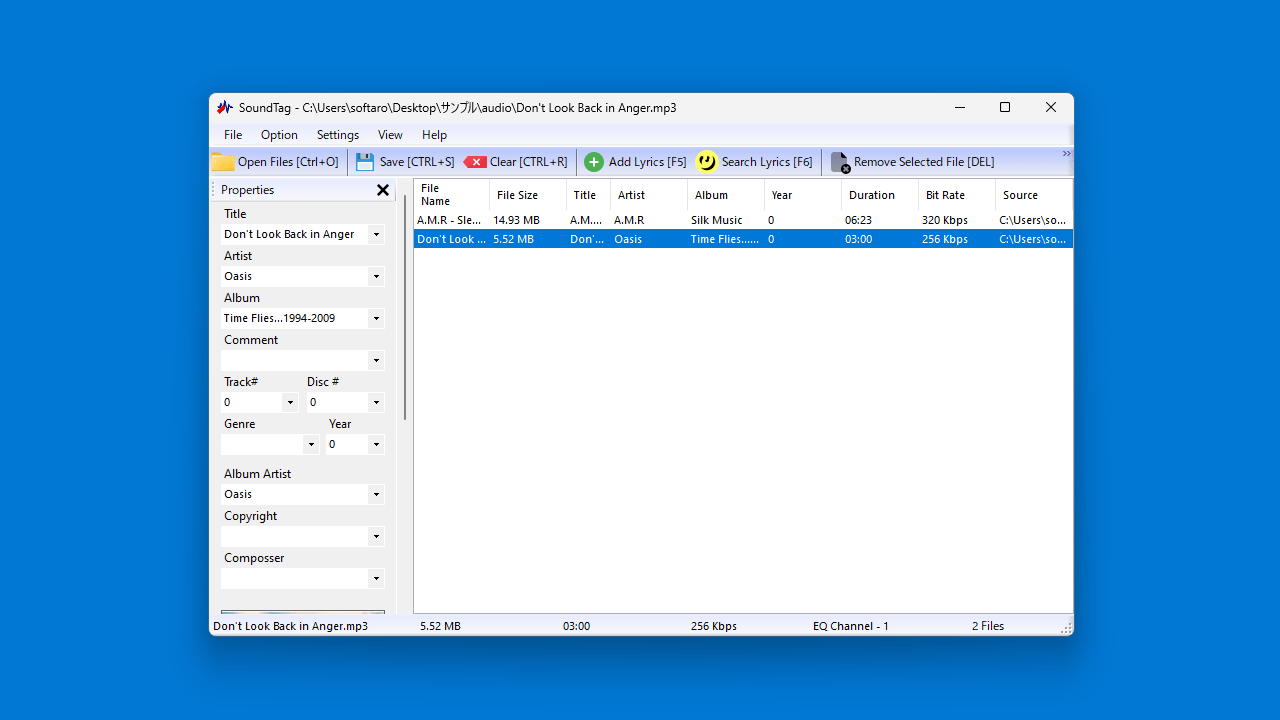
Task: Expand the Track# dropdown
Action: point(290,402)
